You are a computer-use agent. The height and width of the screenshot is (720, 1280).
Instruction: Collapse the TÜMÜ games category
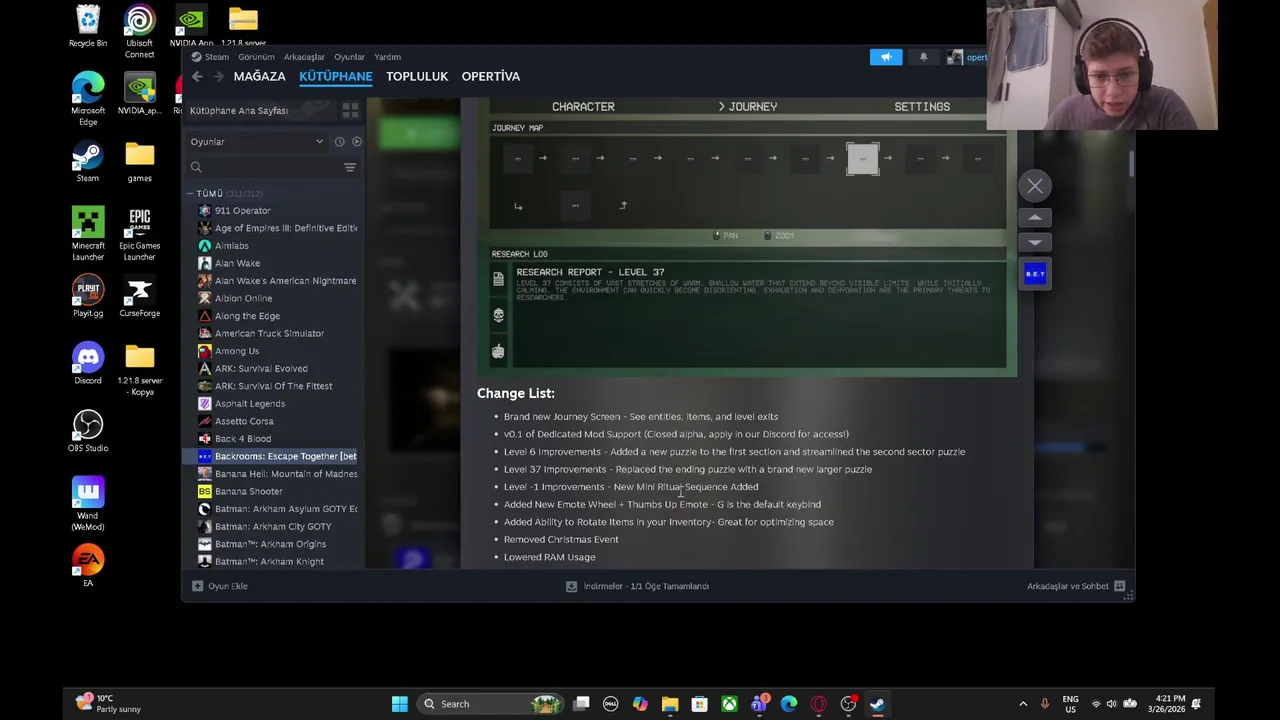pos(189,193)
